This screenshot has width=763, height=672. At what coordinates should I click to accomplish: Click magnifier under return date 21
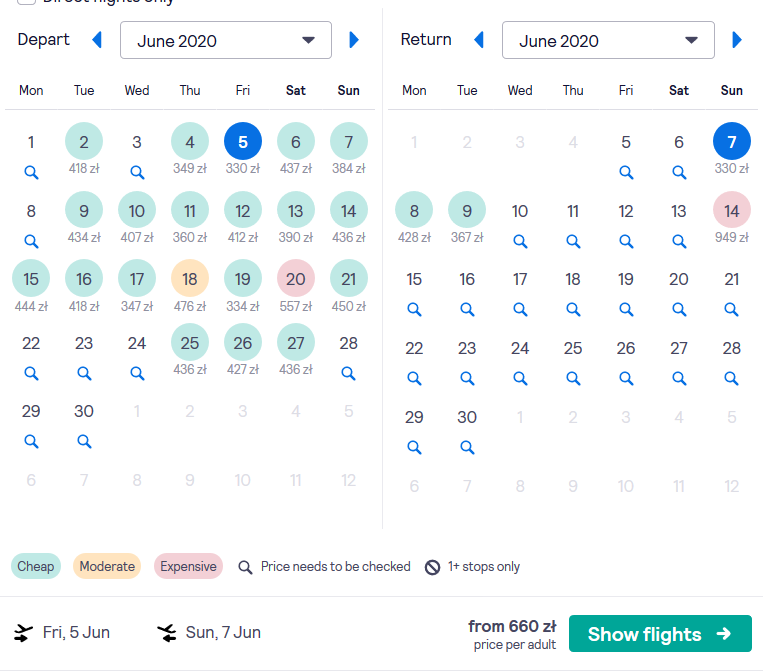[731, 309]
